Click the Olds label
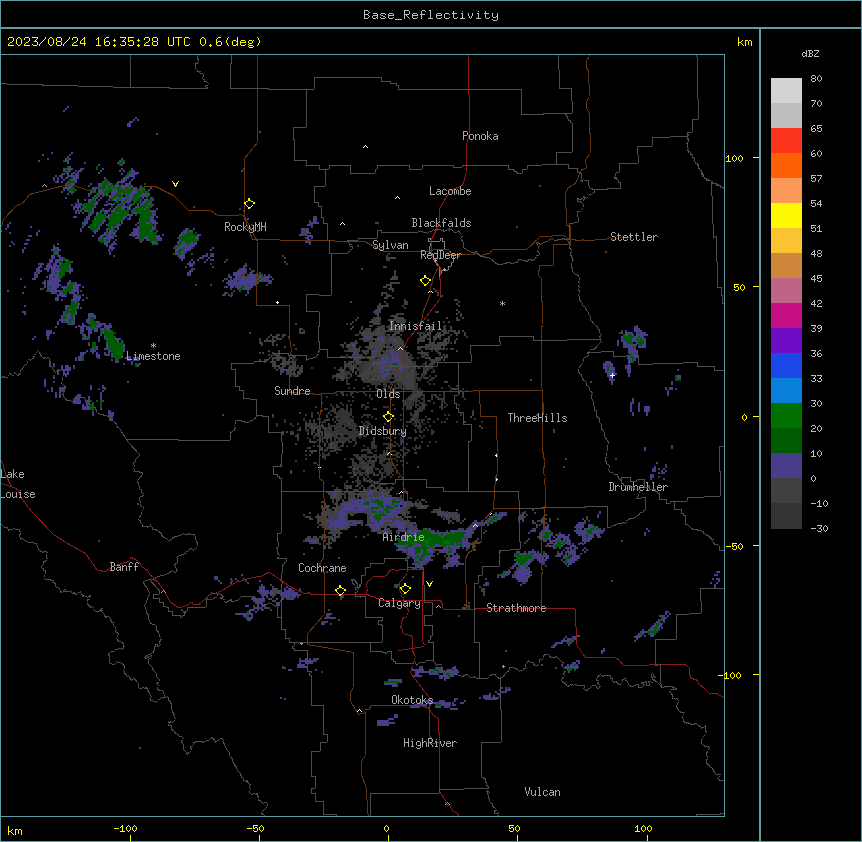This screenshot has width=862, height=842. coord(388,394)
